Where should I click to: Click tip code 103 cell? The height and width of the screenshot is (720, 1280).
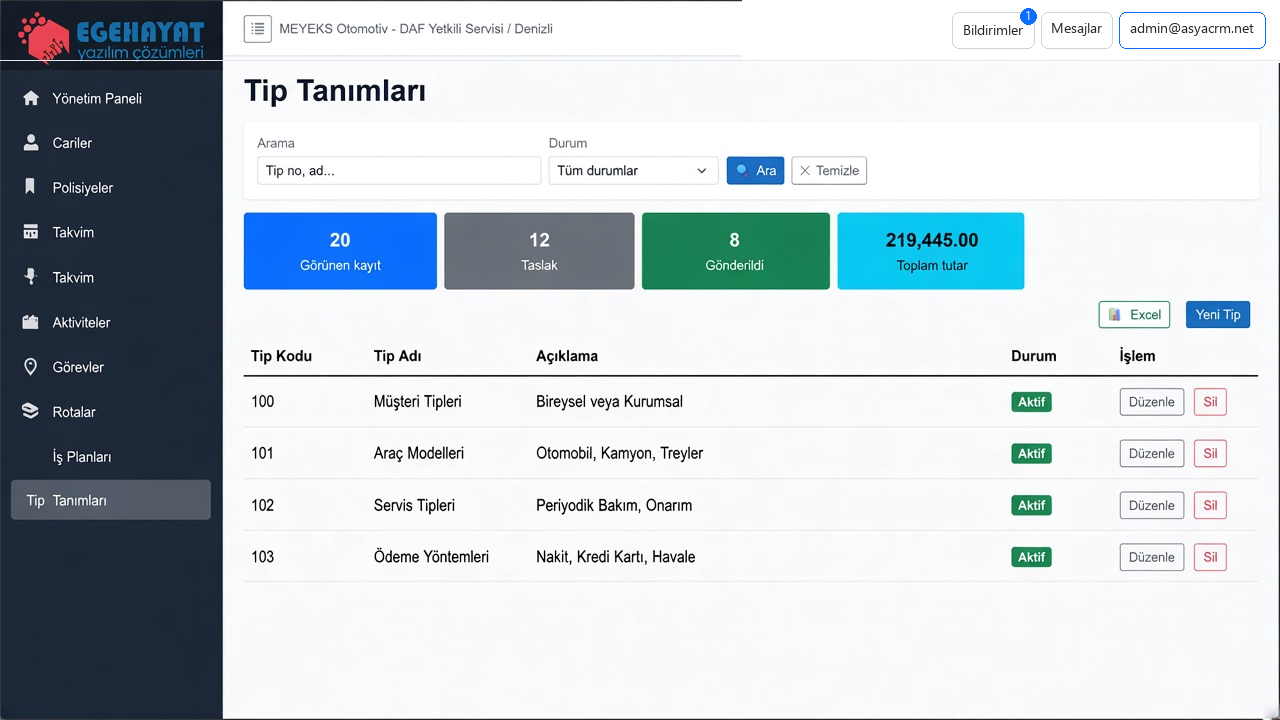(x=262, y=557)
